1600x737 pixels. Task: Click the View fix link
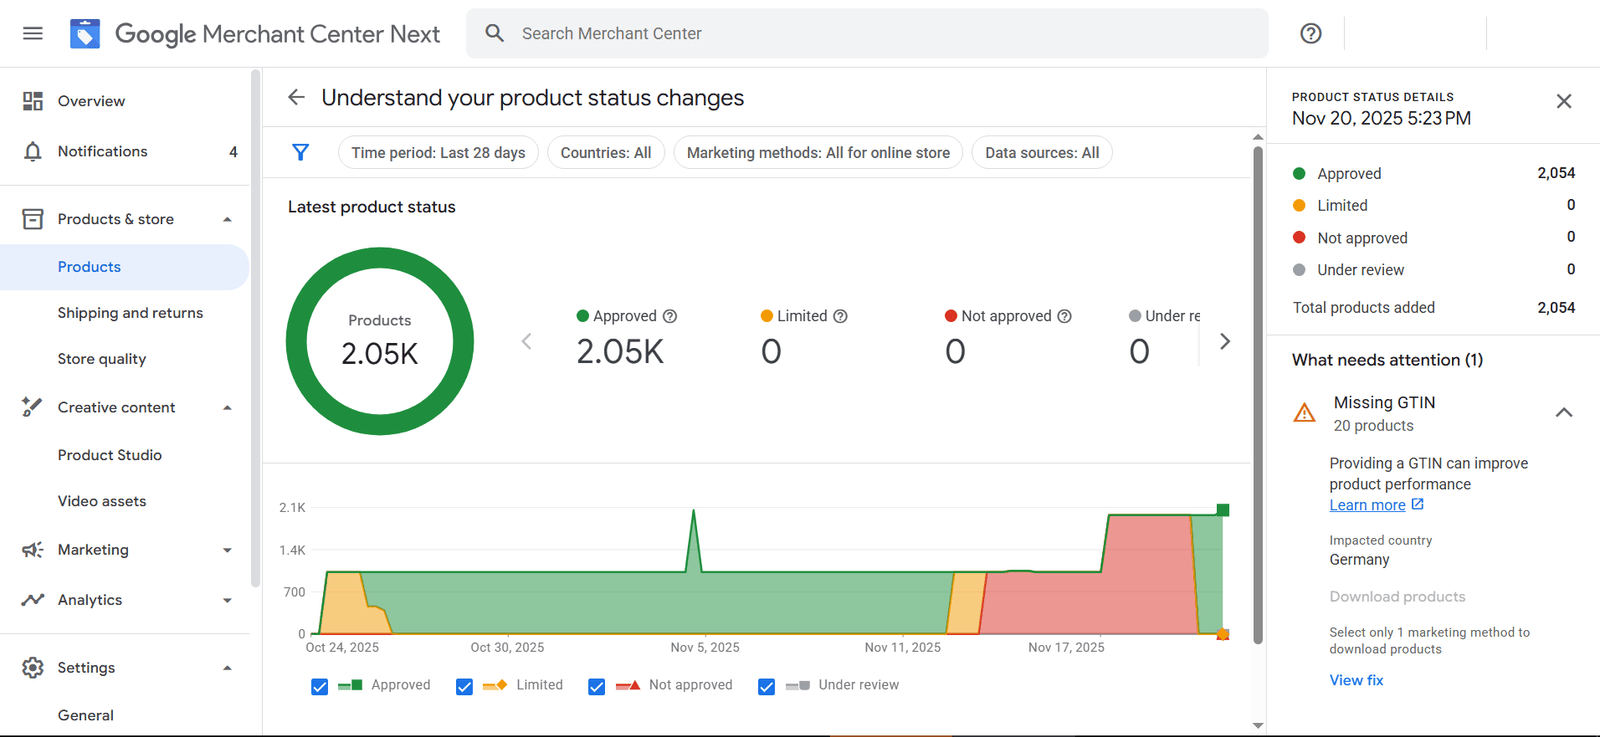point(1356,680)
